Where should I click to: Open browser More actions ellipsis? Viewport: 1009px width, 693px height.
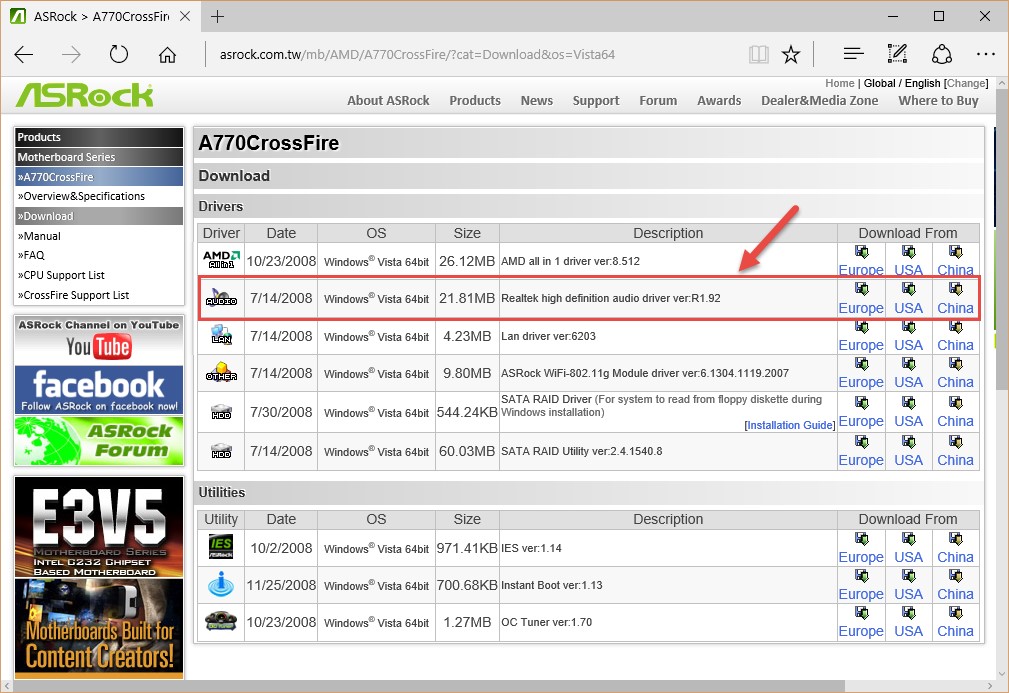point(985,55)
